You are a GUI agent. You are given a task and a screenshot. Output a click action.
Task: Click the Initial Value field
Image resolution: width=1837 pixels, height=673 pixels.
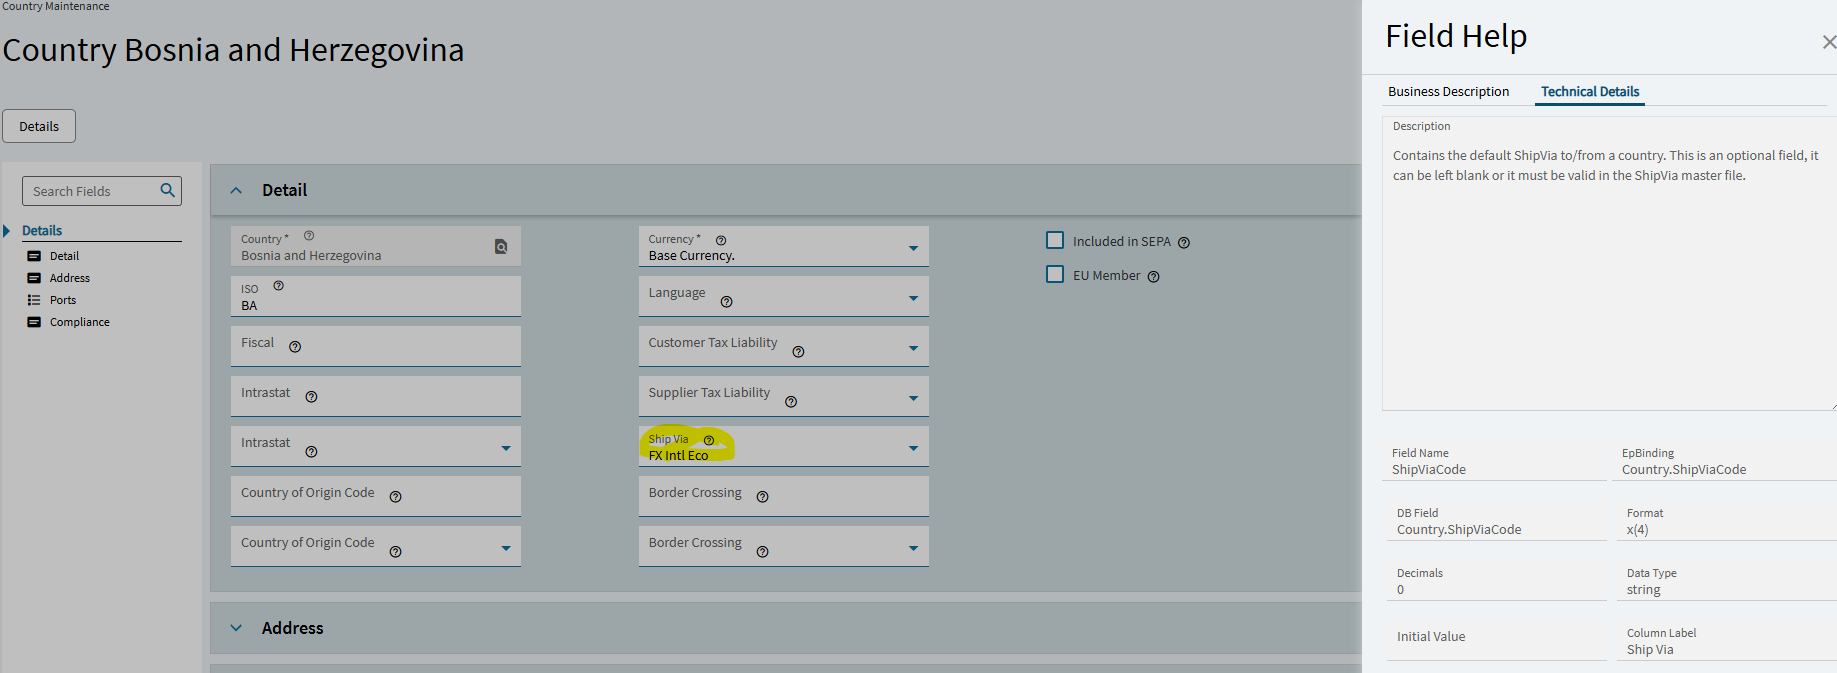coord(1496,640)
